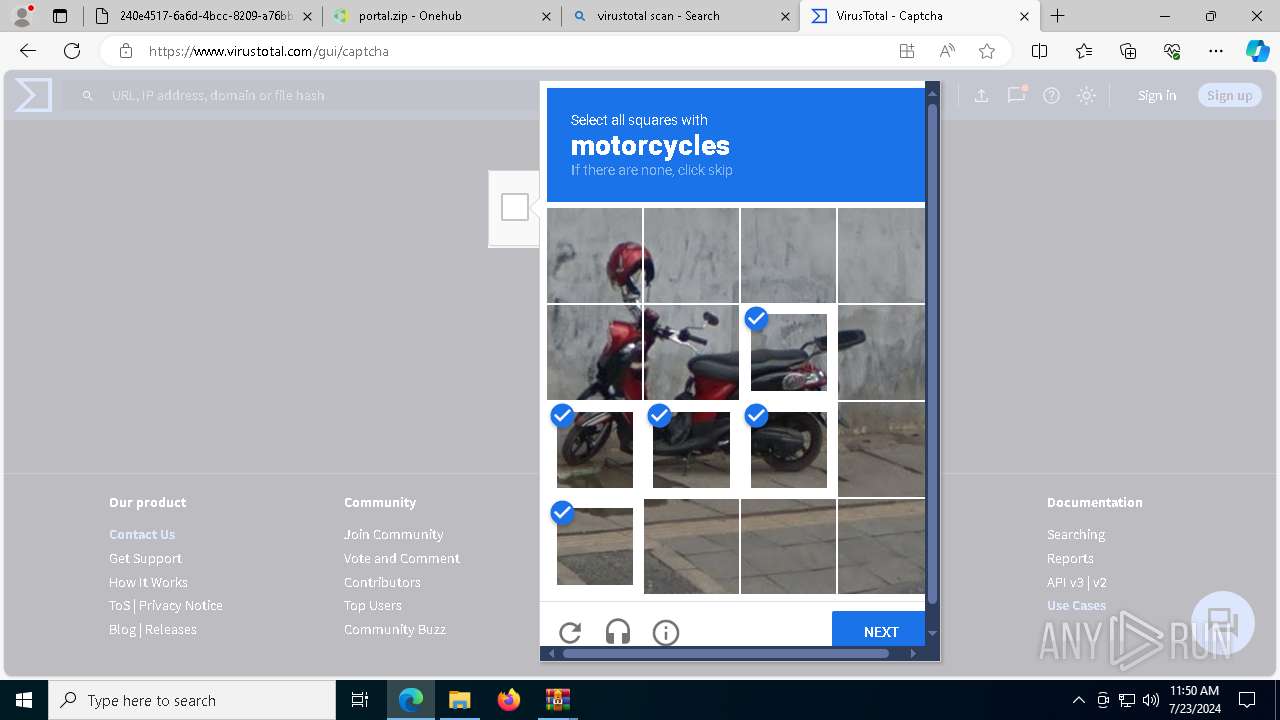Click VirusTotal logo icon
This screenshot has width=1280, height=720.
(33, 95)
